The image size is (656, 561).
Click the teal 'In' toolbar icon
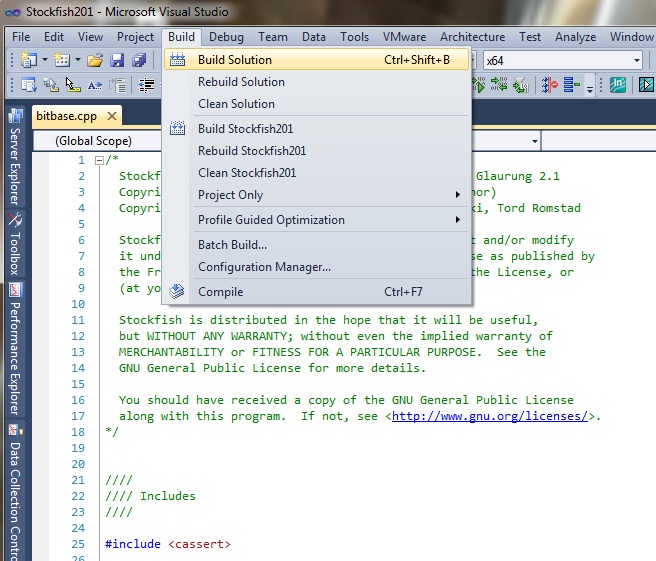coord(618,85)
